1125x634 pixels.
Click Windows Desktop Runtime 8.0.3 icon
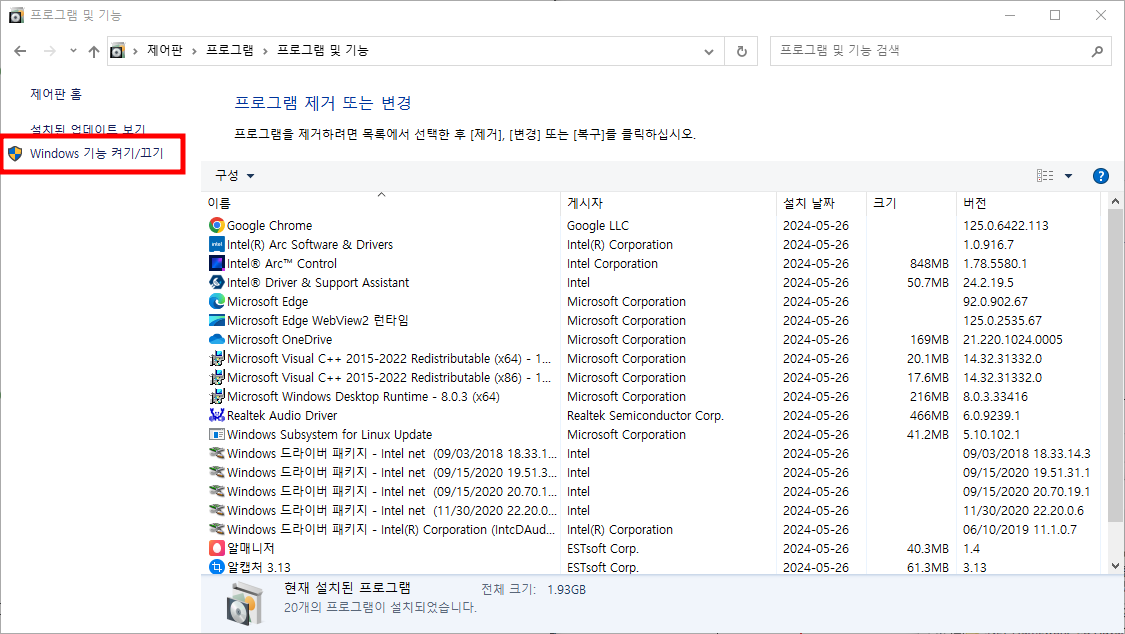217,397
